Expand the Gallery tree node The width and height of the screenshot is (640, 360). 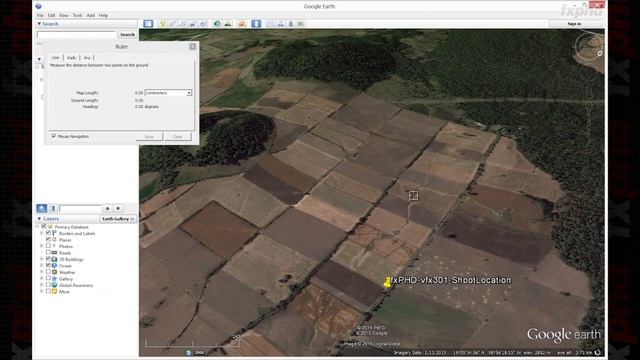[42, 278]
